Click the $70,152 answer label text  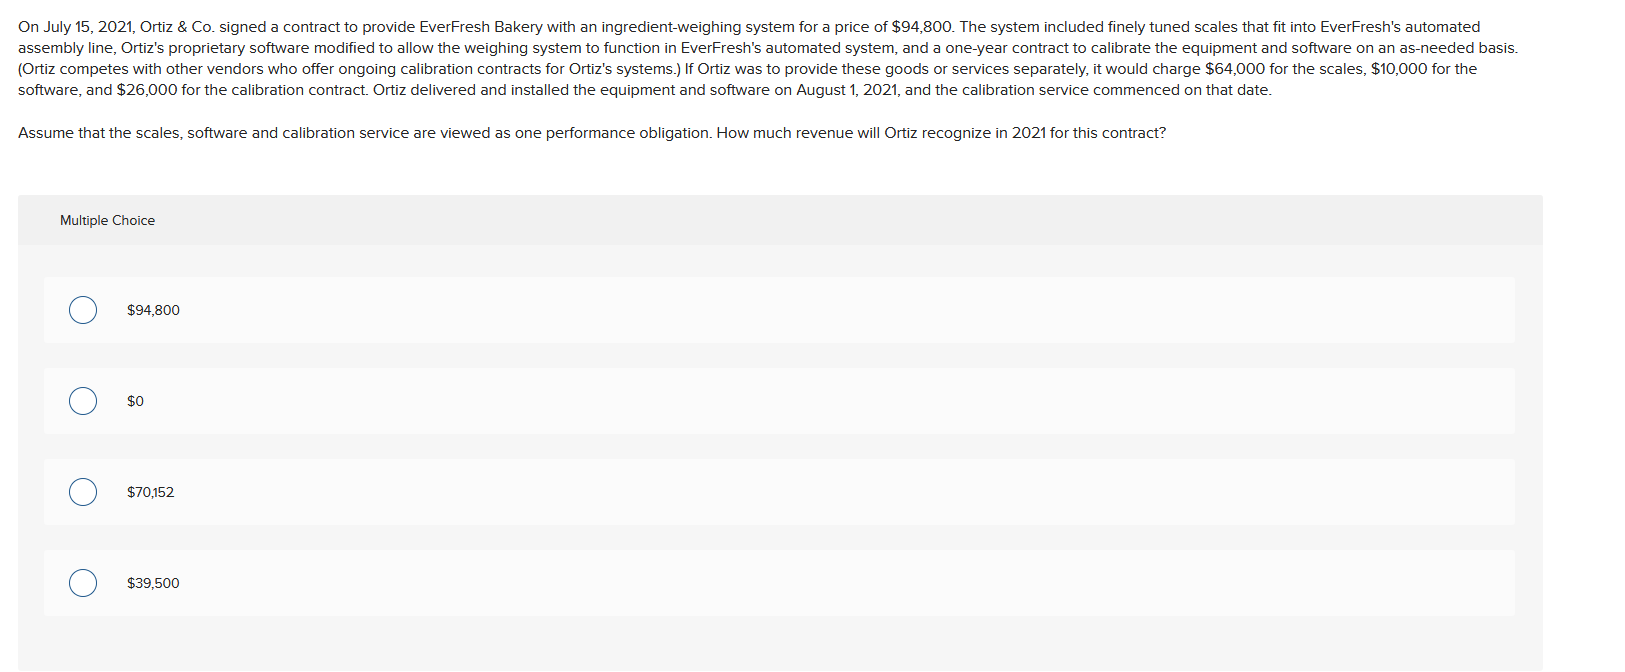(149, 492)
